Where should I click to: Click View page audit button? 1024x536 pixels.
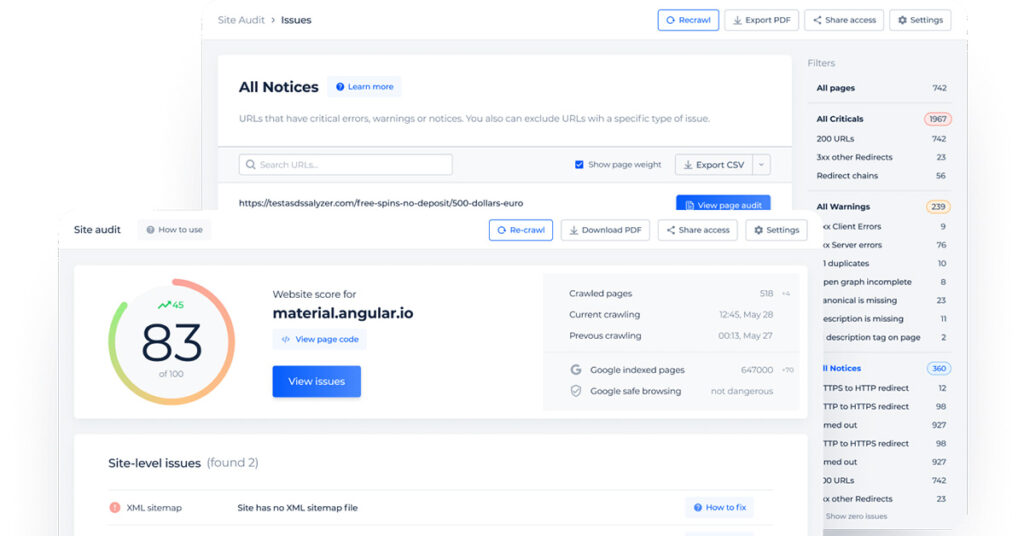723,203
